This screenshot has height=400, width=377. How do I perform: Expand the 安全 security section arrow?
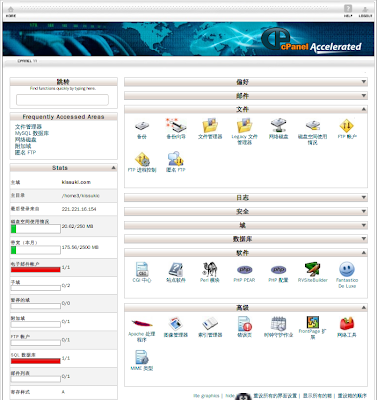pos(364,211)
